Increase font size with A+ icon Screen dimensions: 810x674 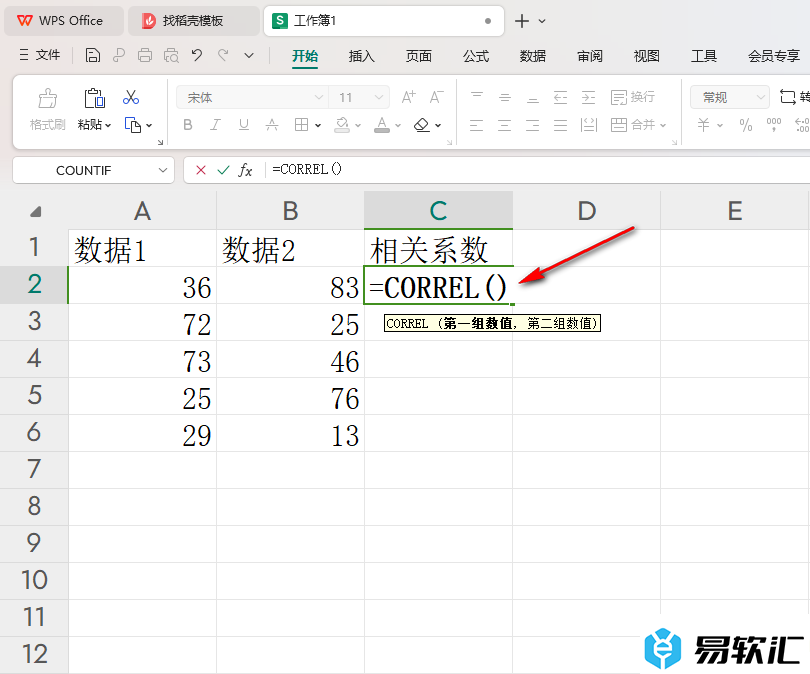click(x=409, y=97)
